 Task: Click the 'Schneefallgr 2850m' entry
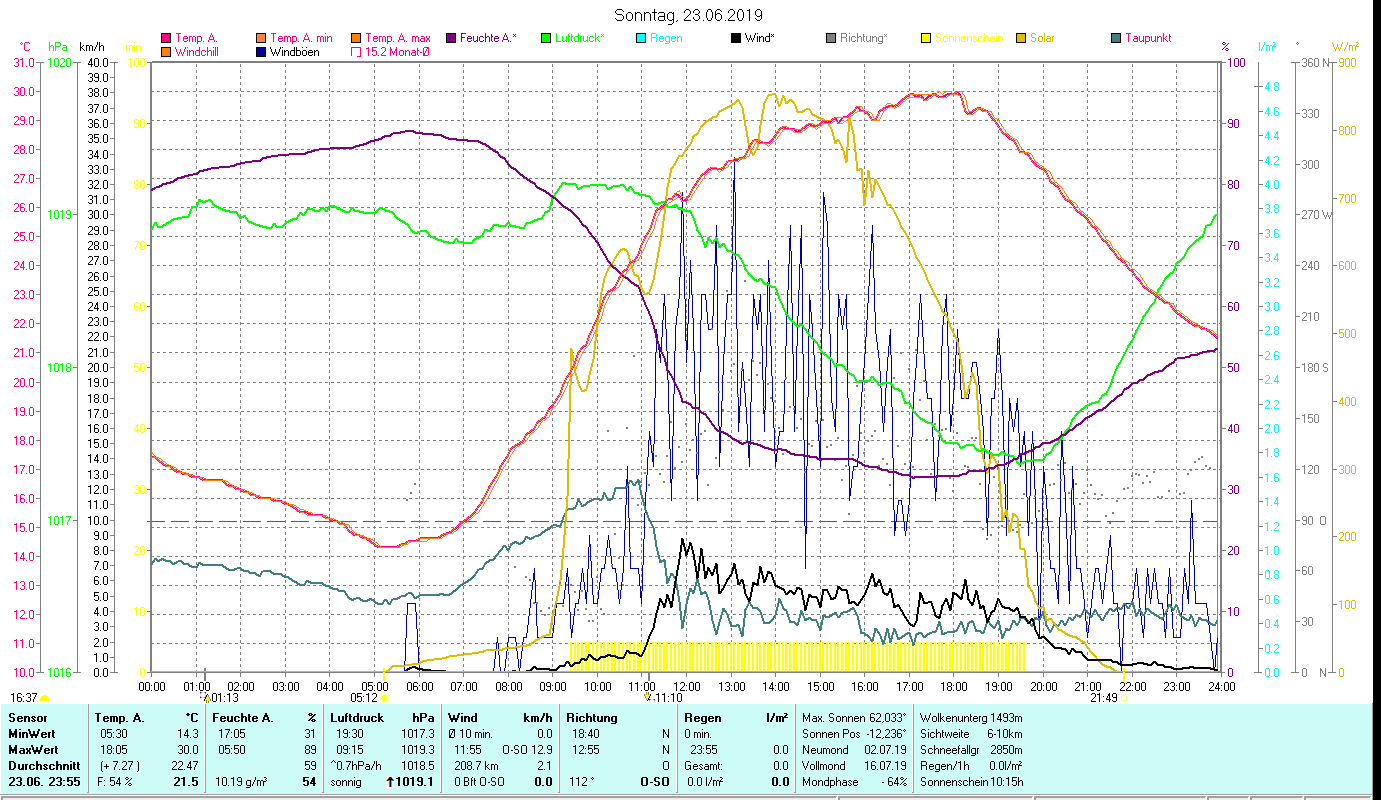tap(971, 750)
